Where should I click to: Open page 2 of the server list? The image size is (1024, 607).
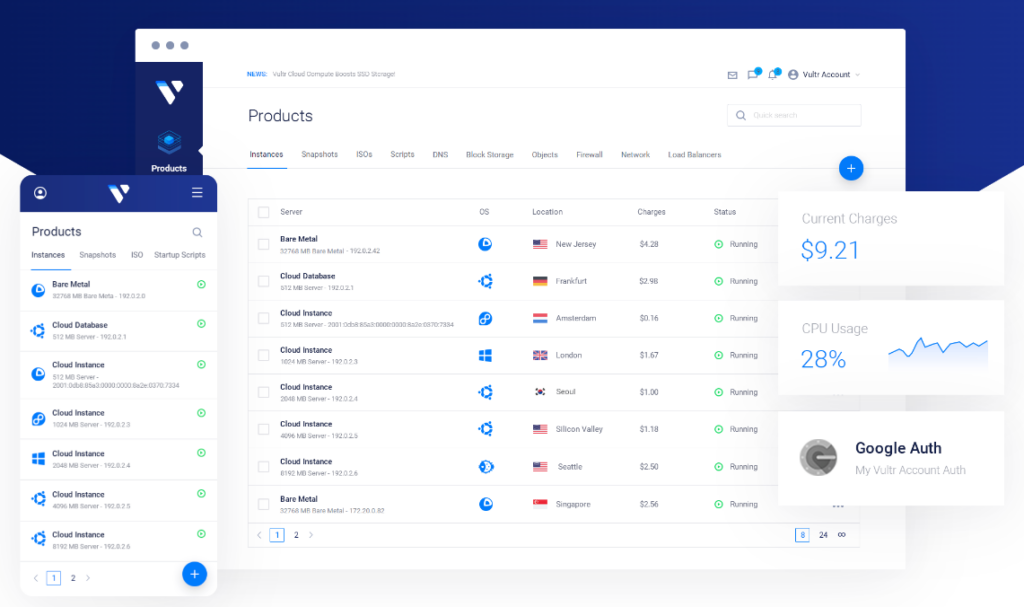(x=296, y=535)
